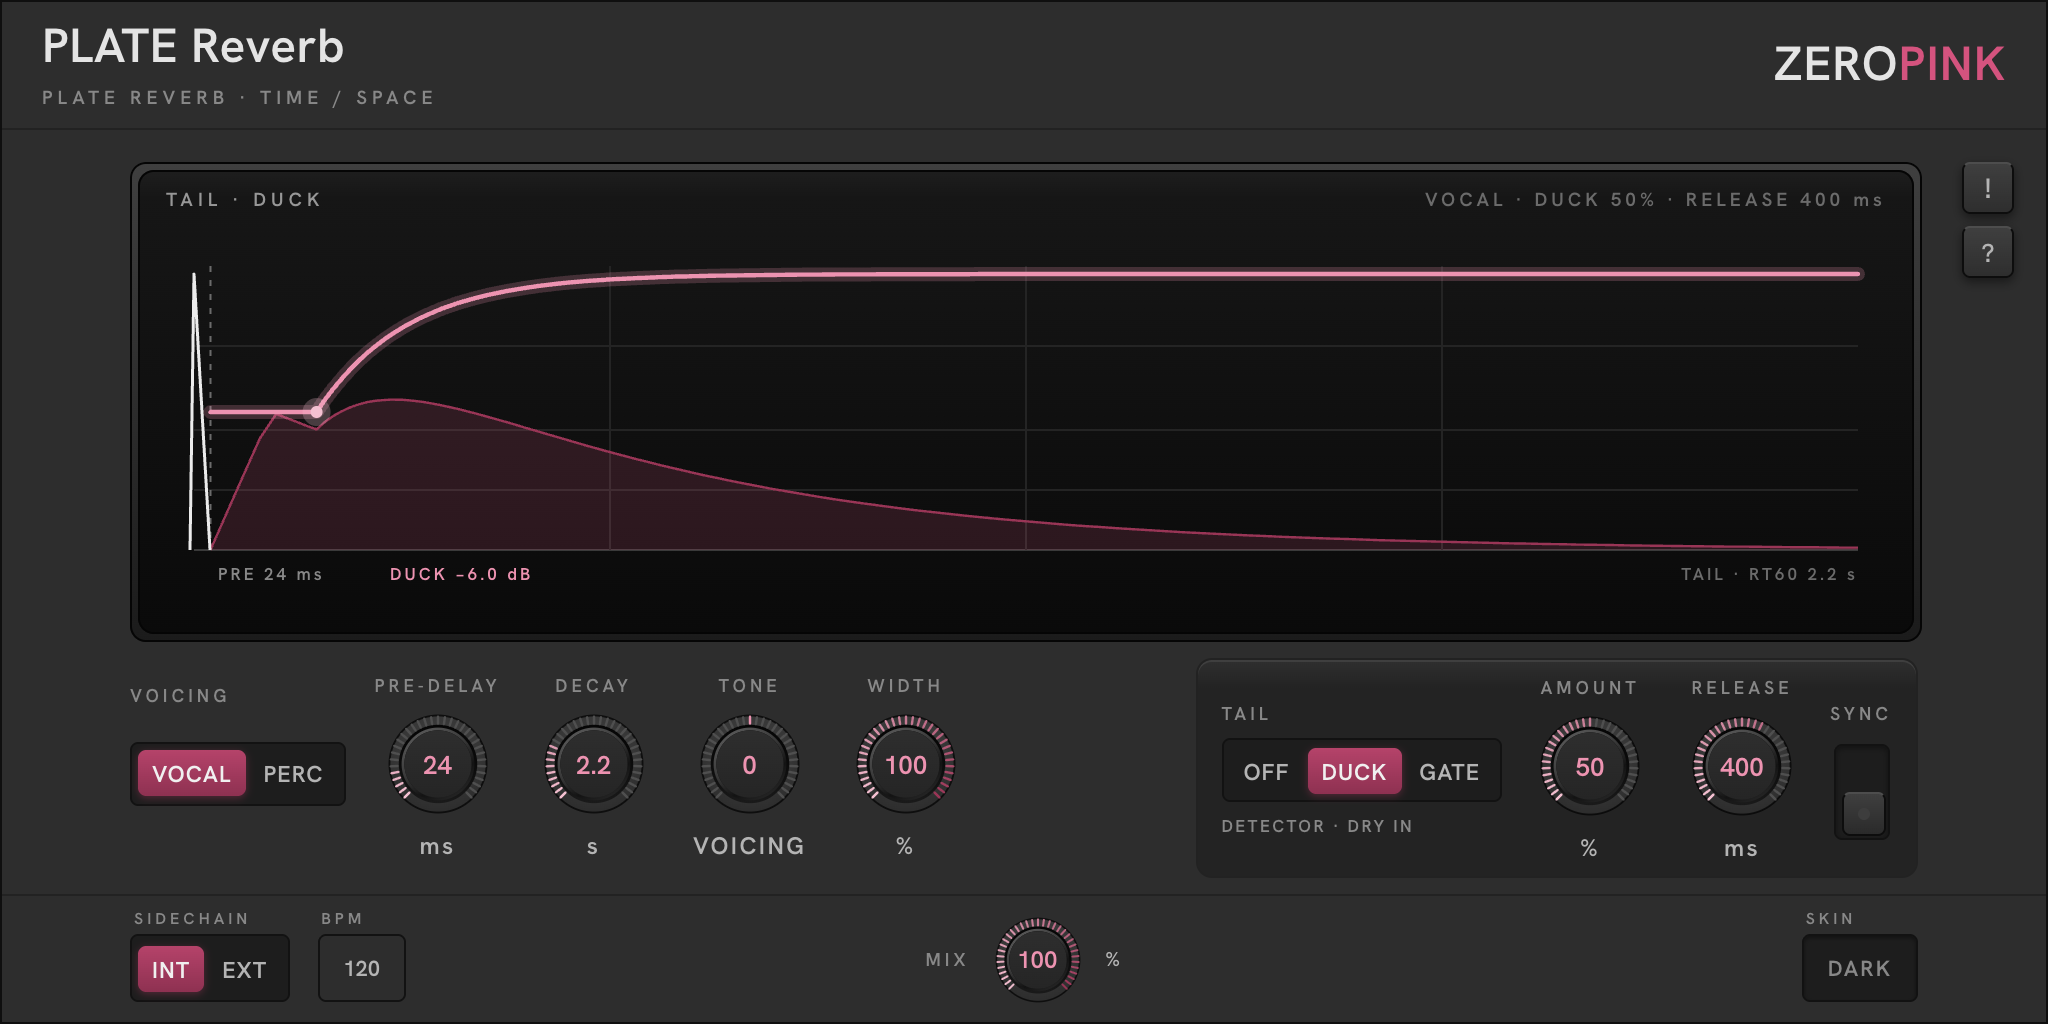Click the DARK skin button

click(1859, 968)
